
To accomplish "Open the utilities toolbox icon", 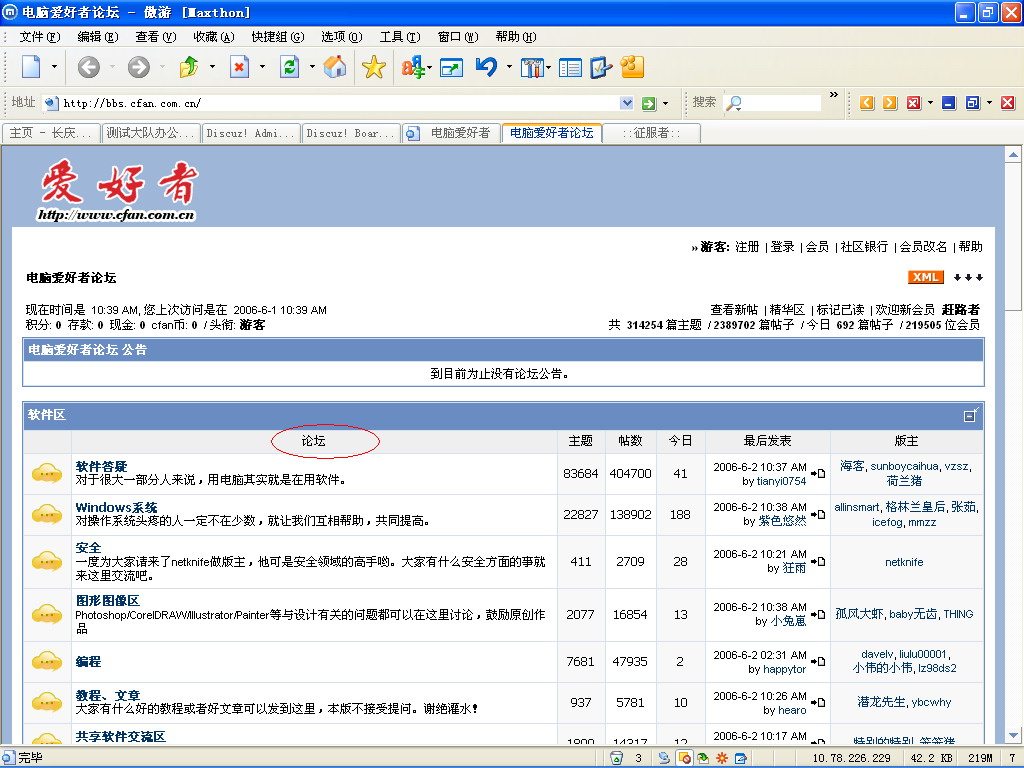I will coord(534,67).
